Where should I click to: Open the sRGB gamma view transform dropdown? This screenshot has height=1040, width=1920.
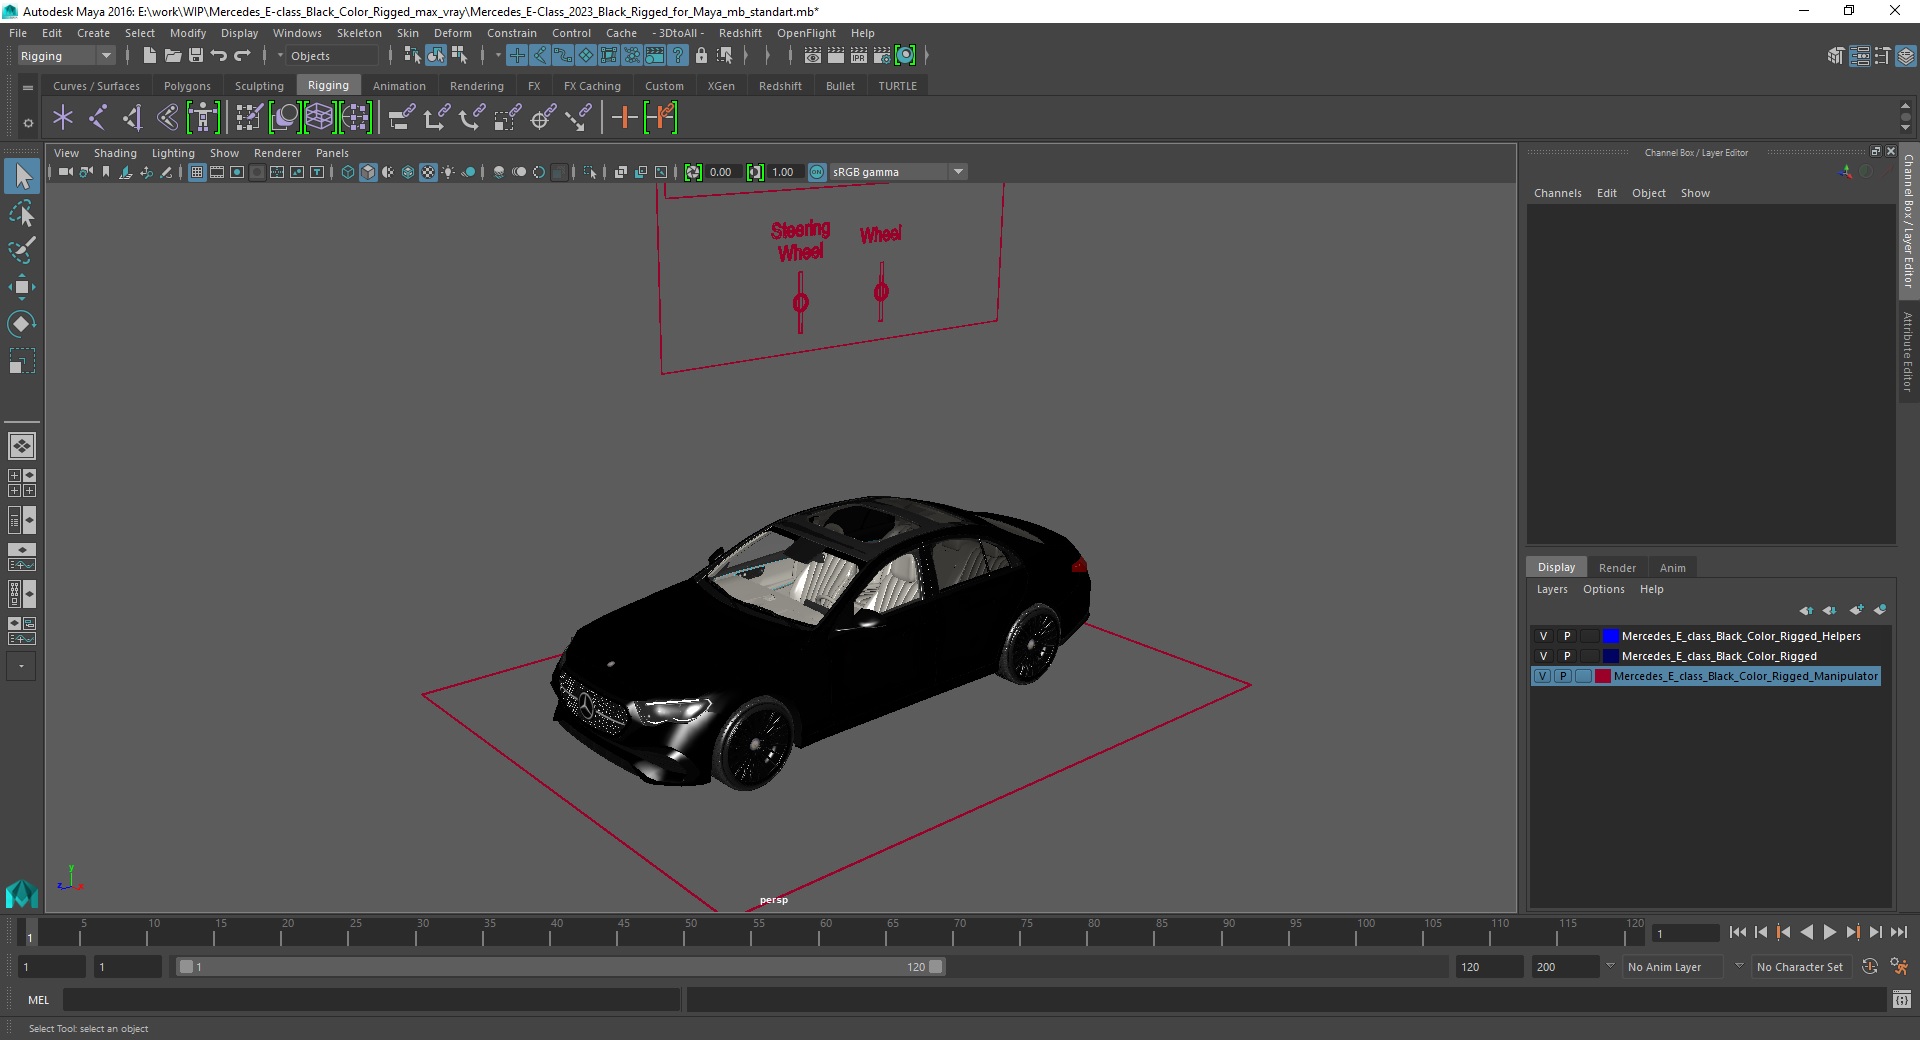[x=898, y=172]
